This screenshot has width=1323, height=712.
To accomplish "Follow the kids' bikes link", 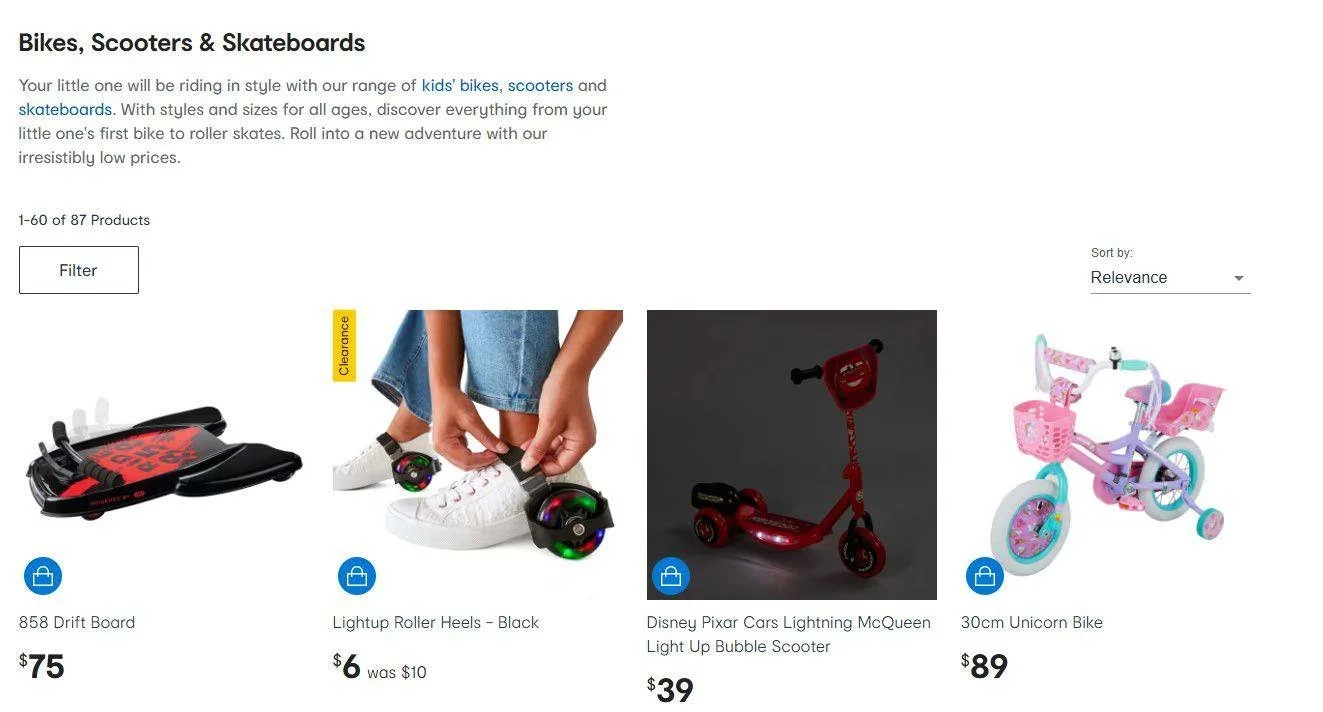I will pos(460,85).
